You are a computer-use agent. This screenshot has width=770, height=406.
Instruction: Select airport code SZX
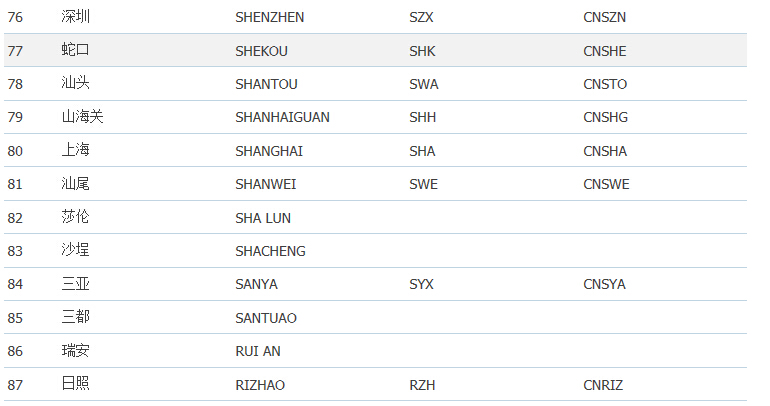422,17
